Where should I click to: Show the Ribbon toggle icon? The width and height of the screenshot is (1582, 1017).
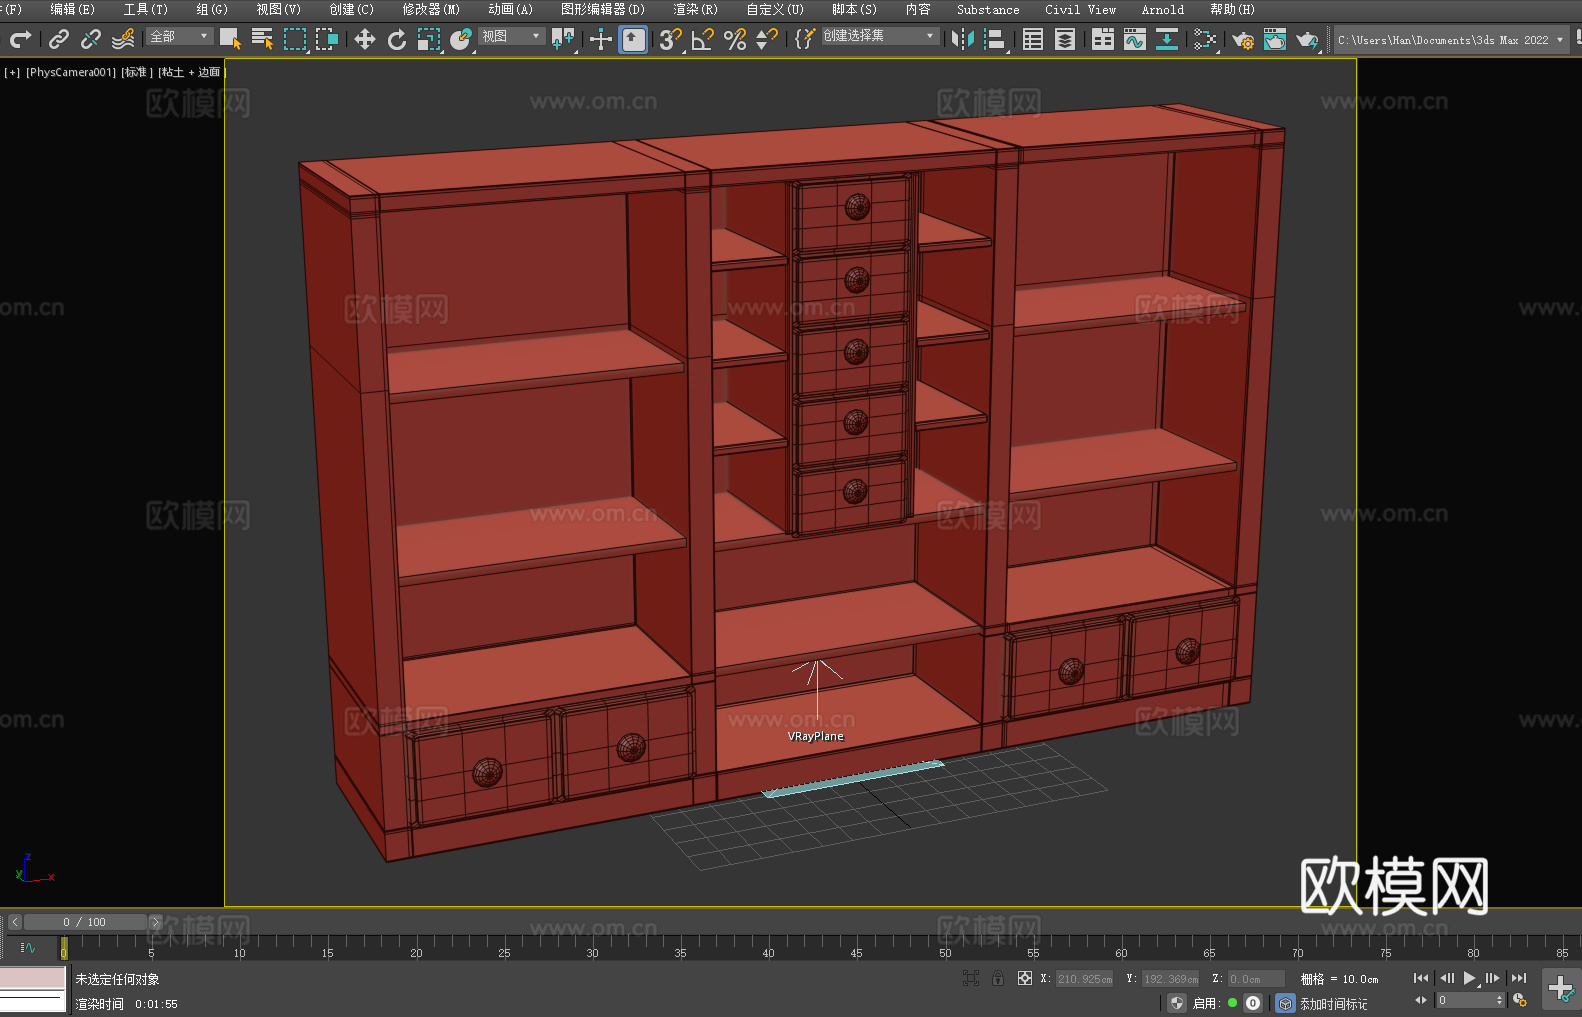pyautogui.click(x=1103, y=39)
